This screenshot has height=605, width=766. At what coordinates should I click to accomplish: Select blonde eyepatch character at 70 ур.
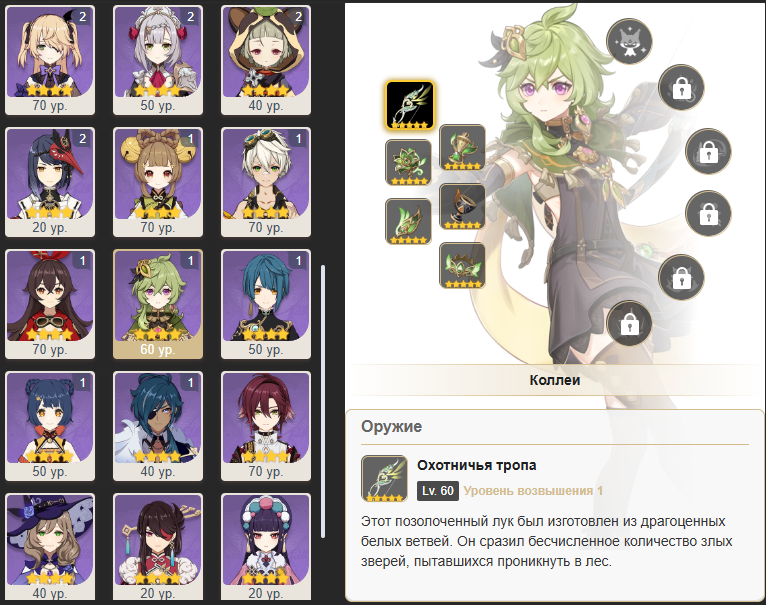50,60
